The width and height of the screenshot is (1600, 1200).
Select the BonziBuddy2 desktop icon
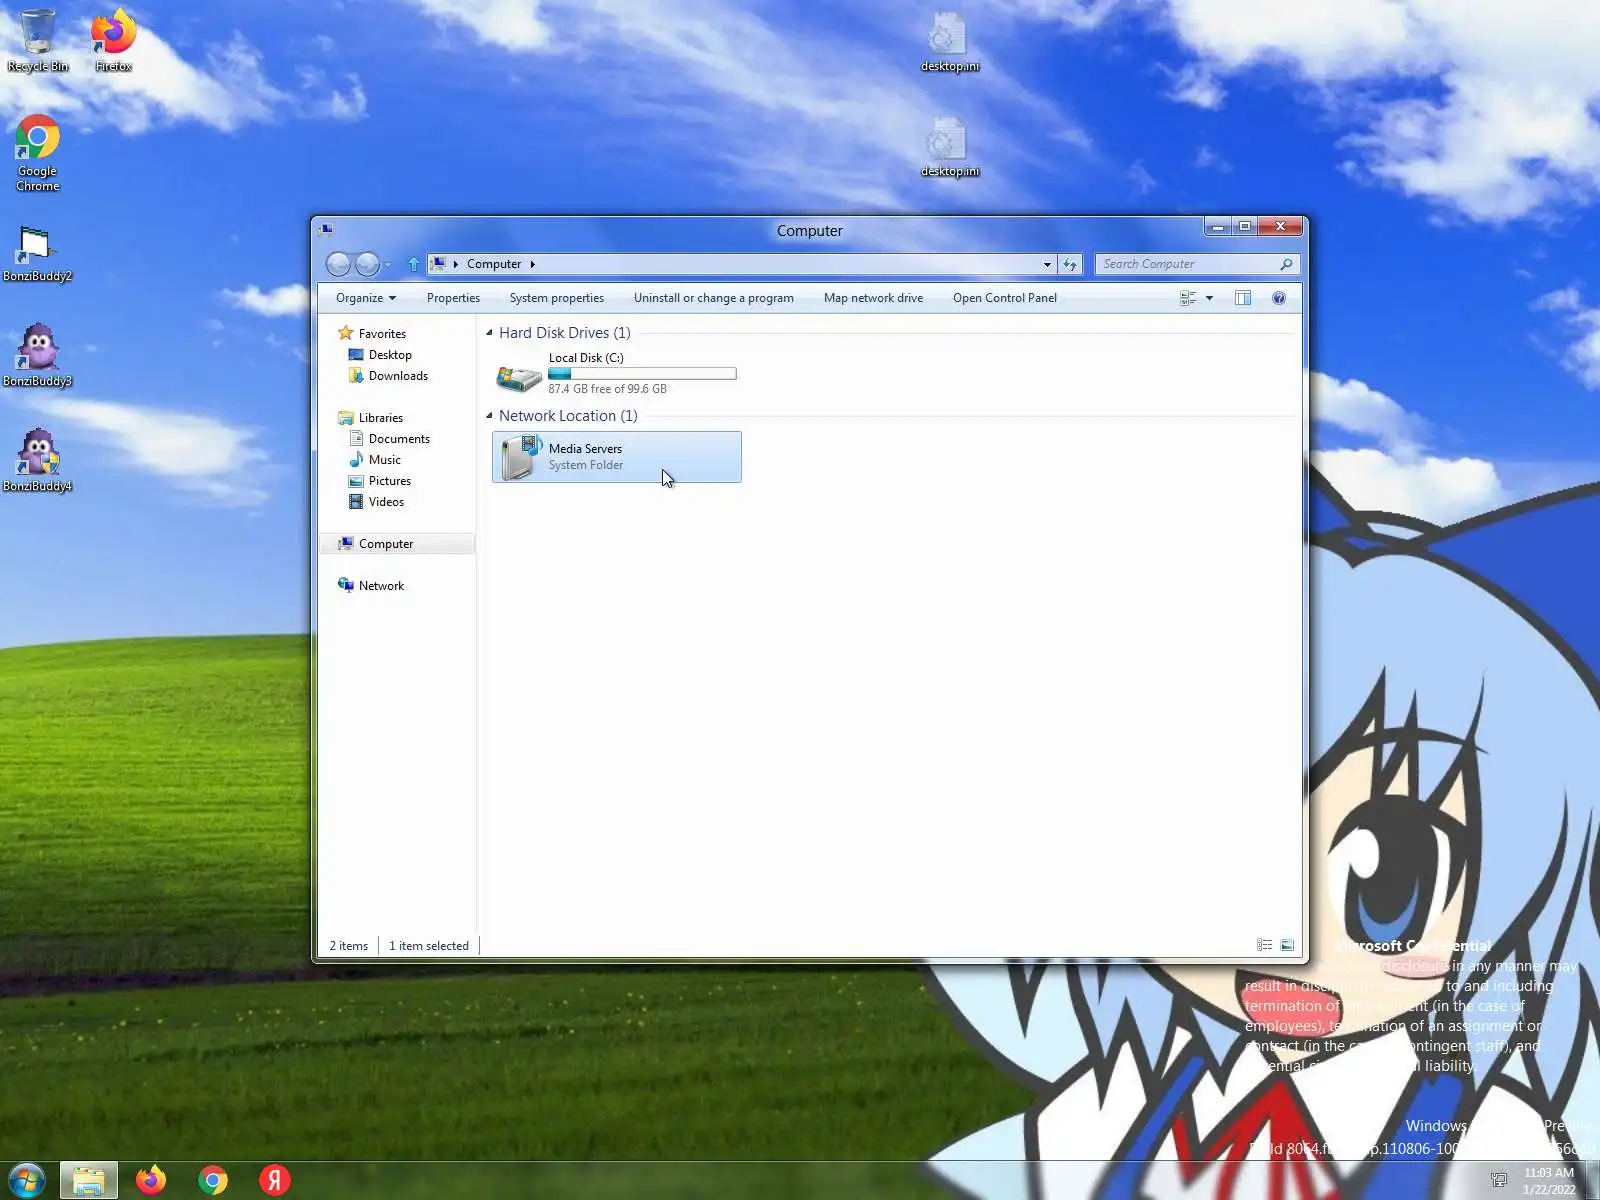37,253
